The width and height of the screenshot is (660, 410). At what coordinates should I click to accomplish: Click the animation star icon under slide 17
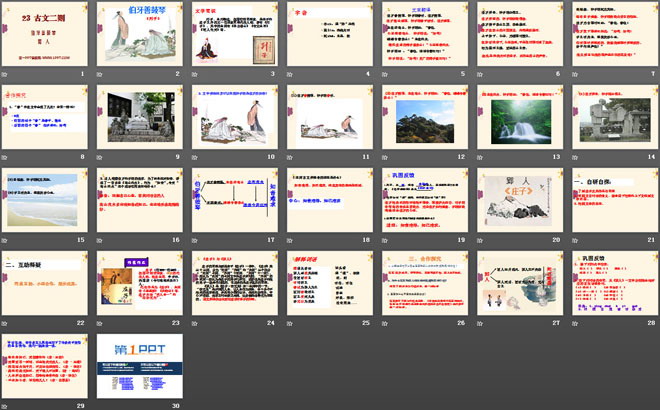pos(195,241)
